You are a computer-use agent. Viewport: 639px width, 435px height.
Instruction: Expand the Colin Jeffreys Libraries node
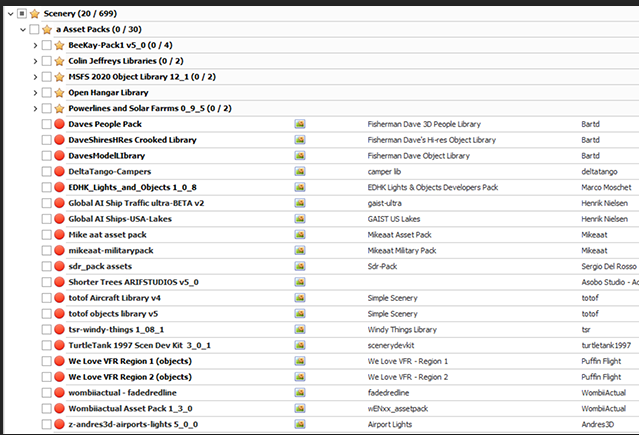35,61
